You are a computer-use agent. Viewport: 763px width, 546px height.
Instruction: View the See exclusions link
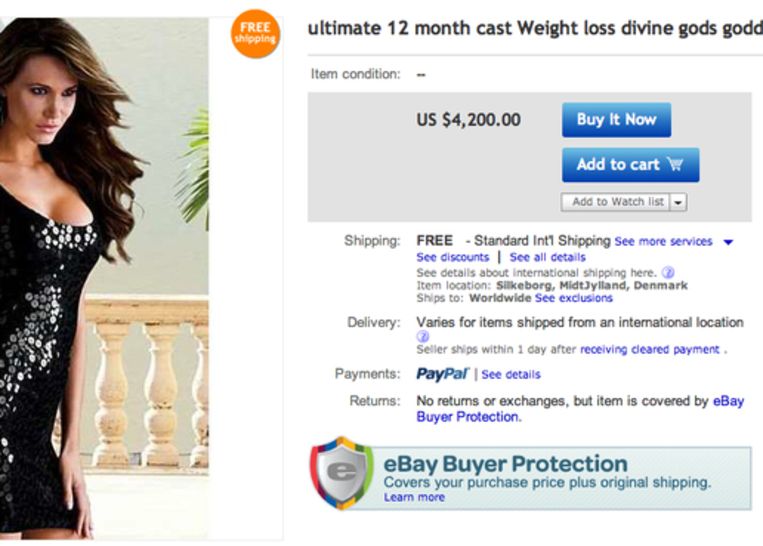574,298
